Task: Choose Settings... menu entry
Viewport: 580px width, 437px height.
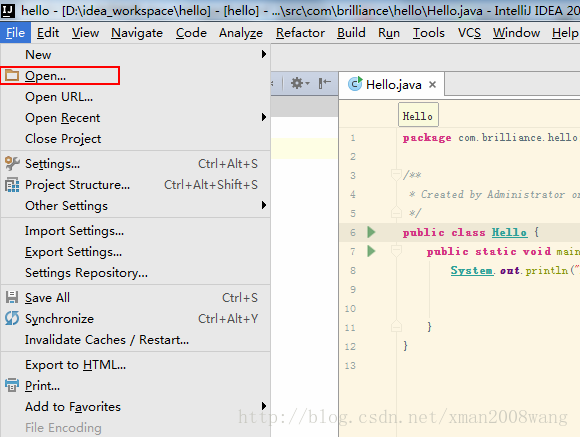Action: click(135, 164)
